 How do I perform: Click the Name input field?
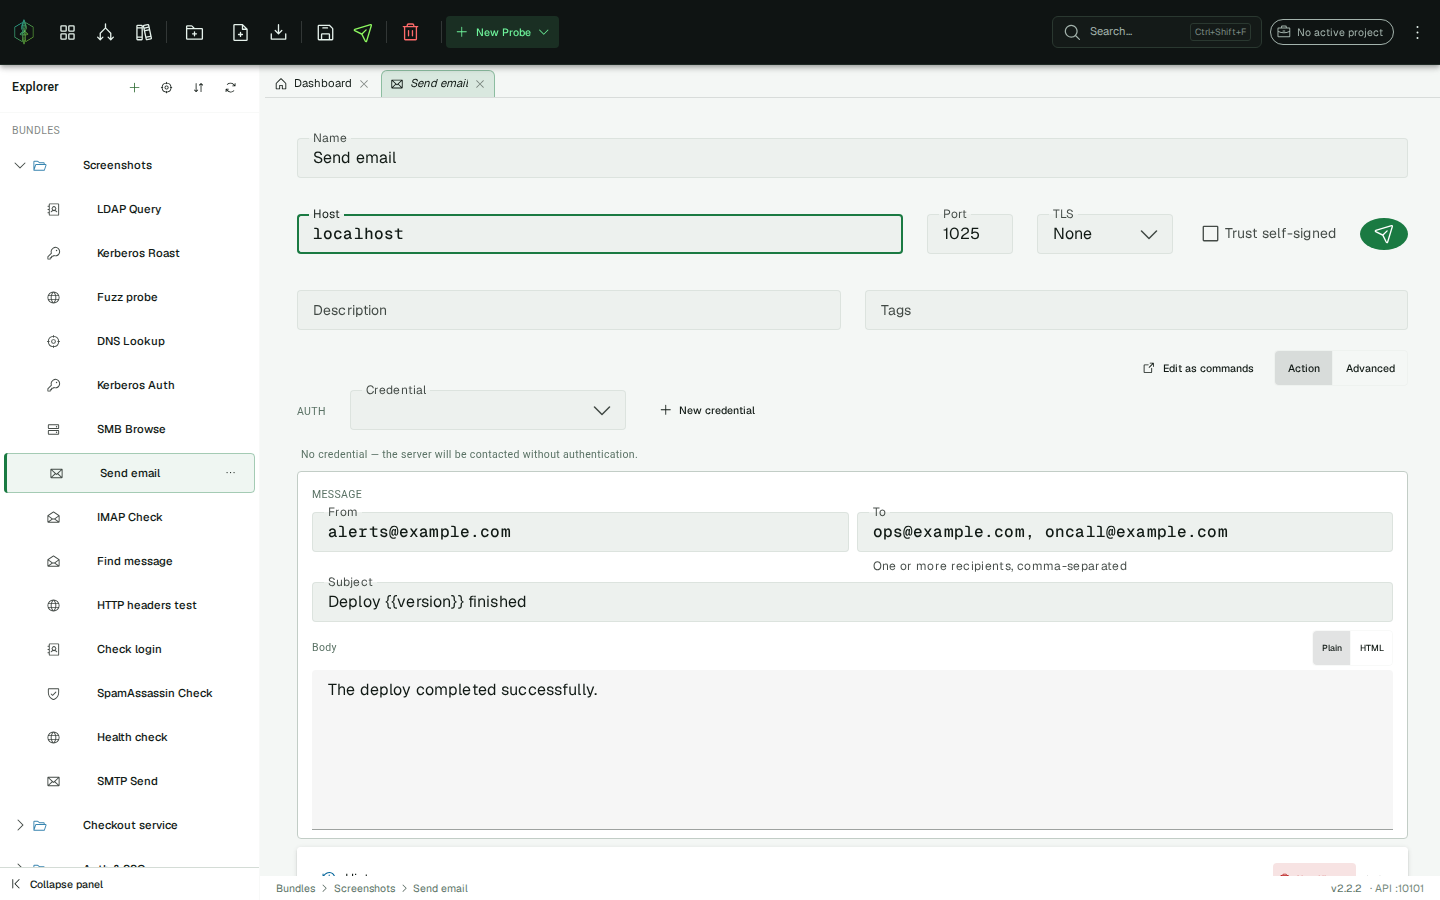tap(852, 158)
